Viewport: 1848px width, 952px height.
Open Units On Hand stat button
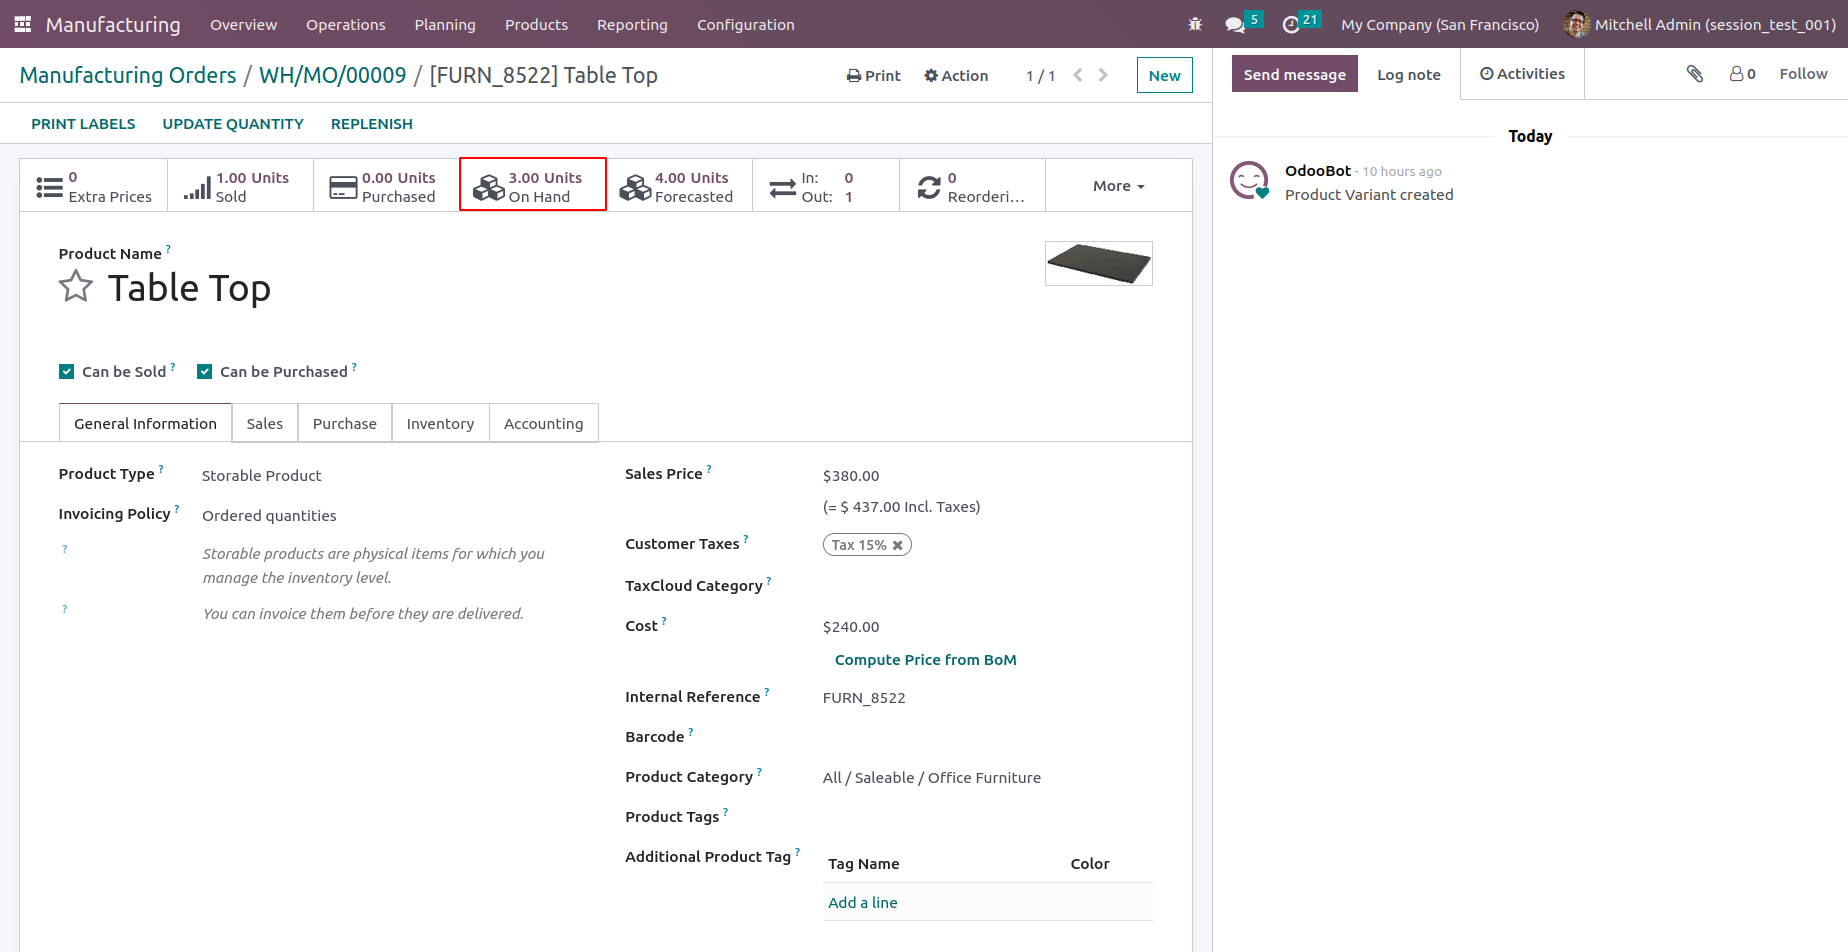tap(533, 185)
